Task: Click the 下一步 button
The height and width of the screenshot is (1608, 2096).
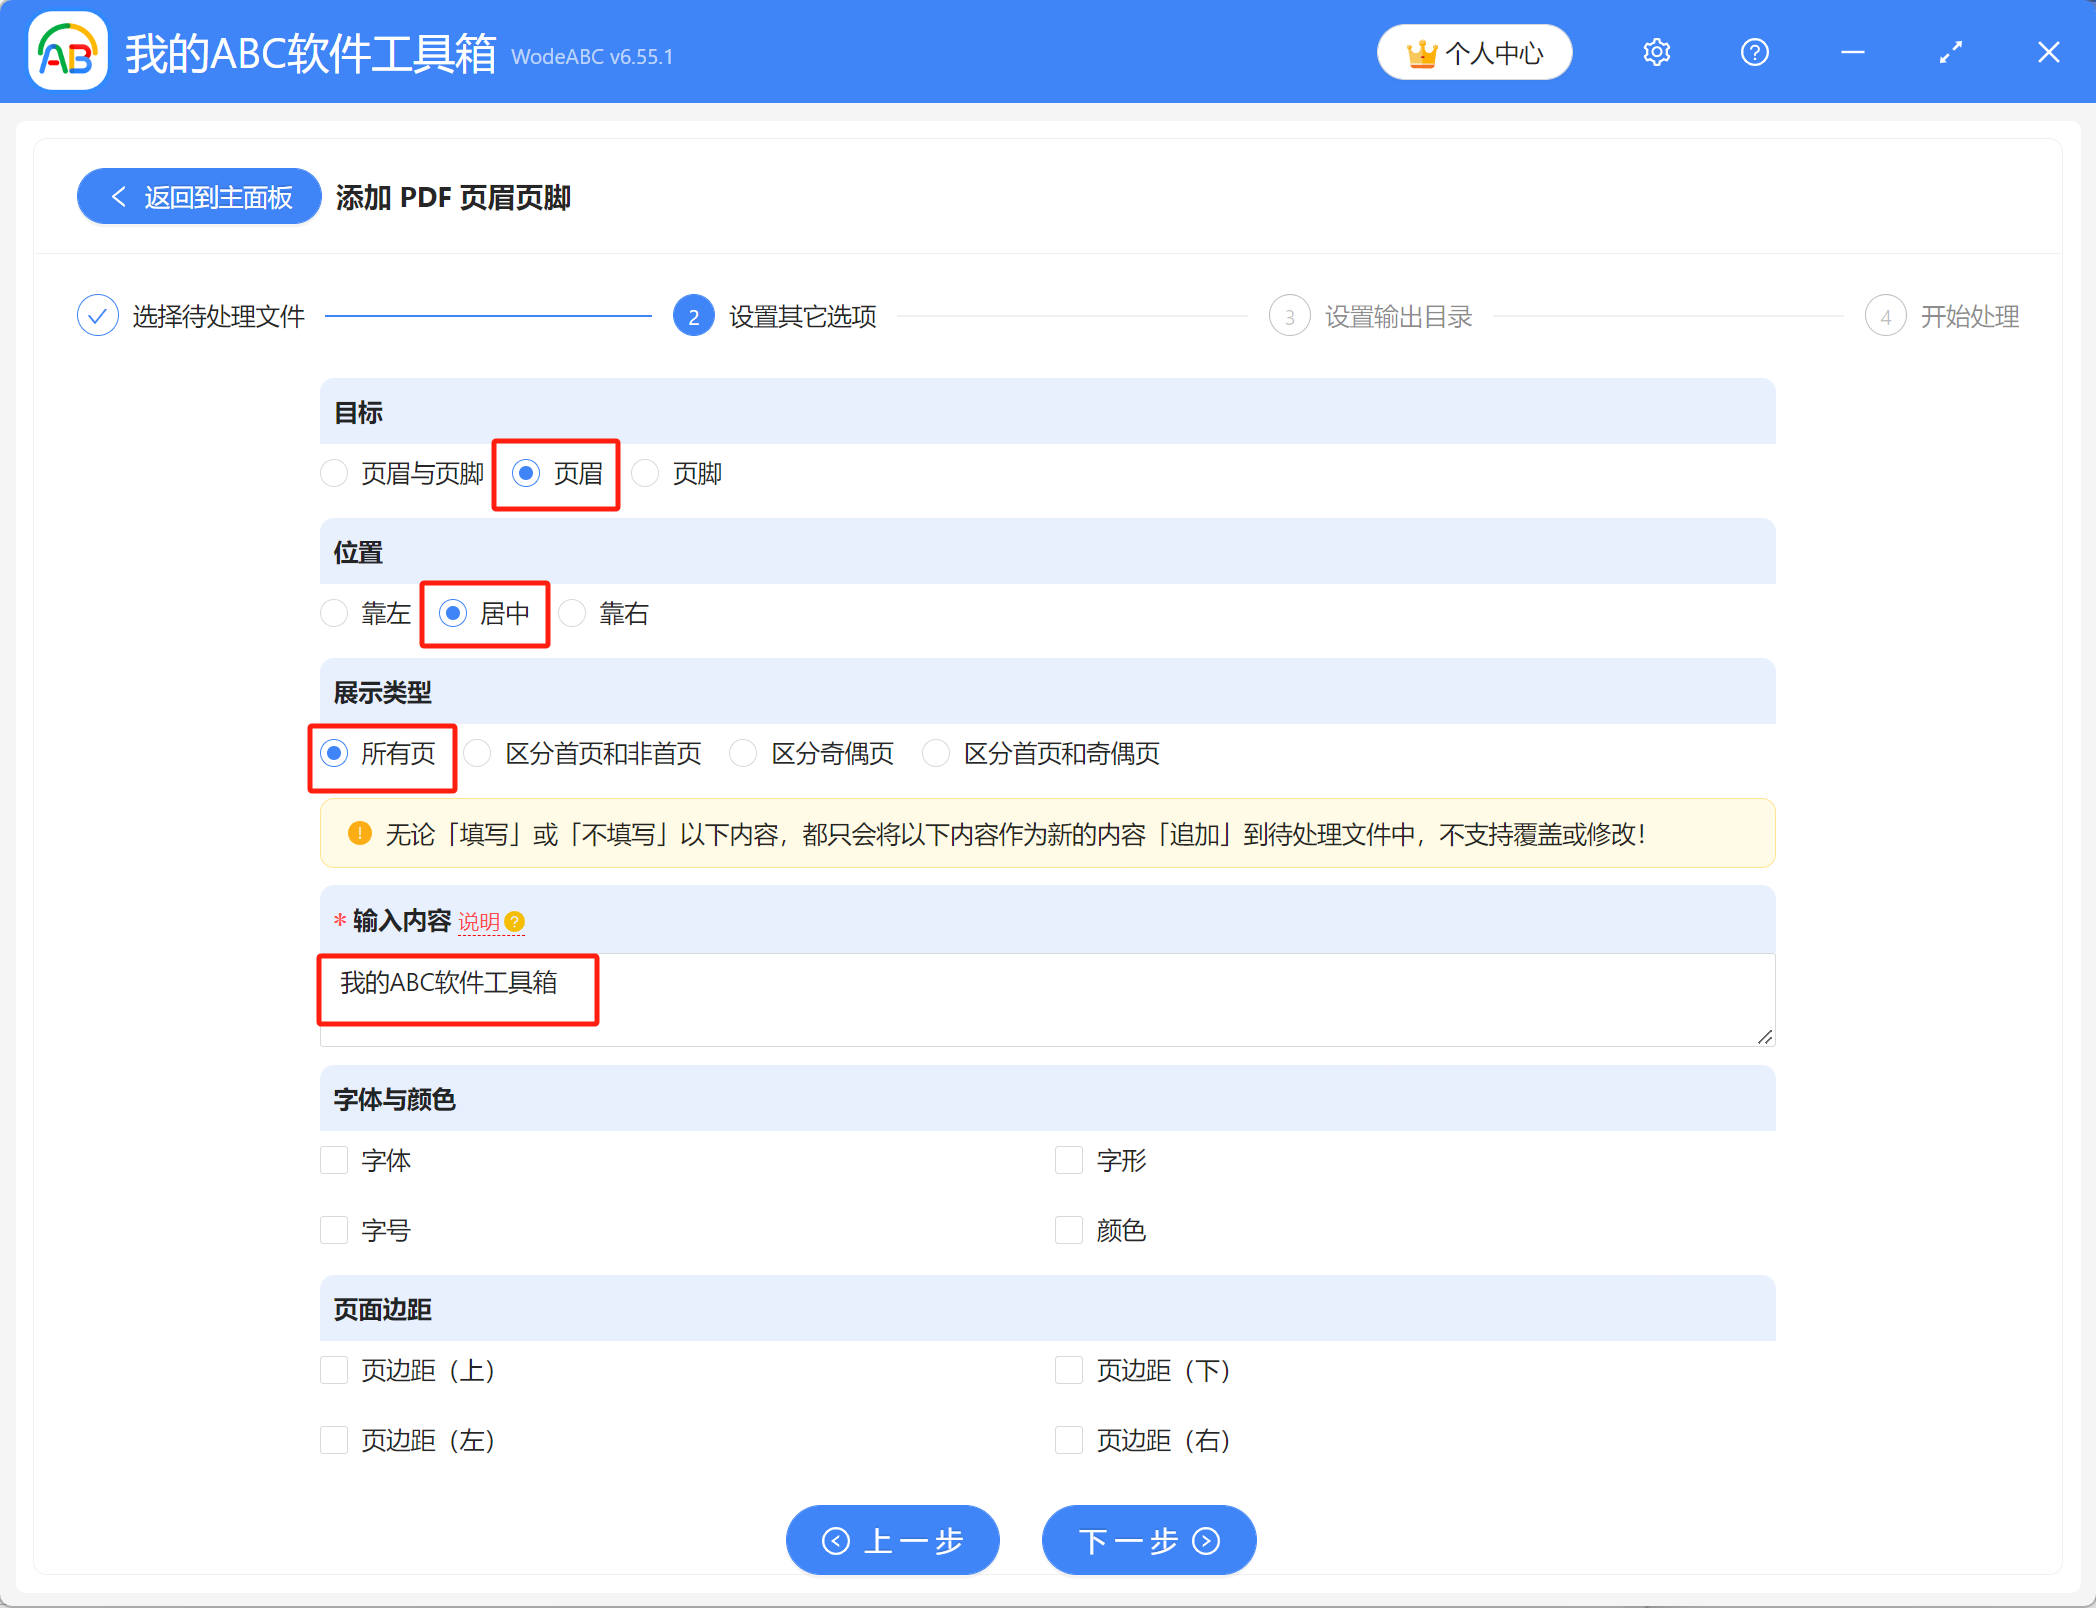Action: pyautogui.click(x=1148, y=1540)
